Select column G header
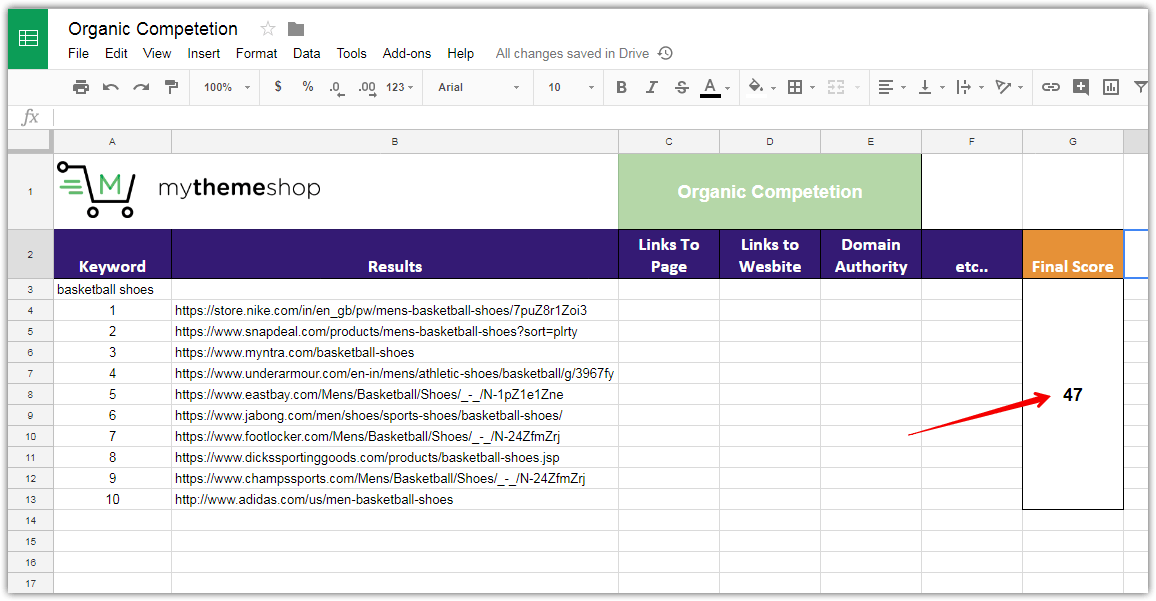 tap(1073, 142)
